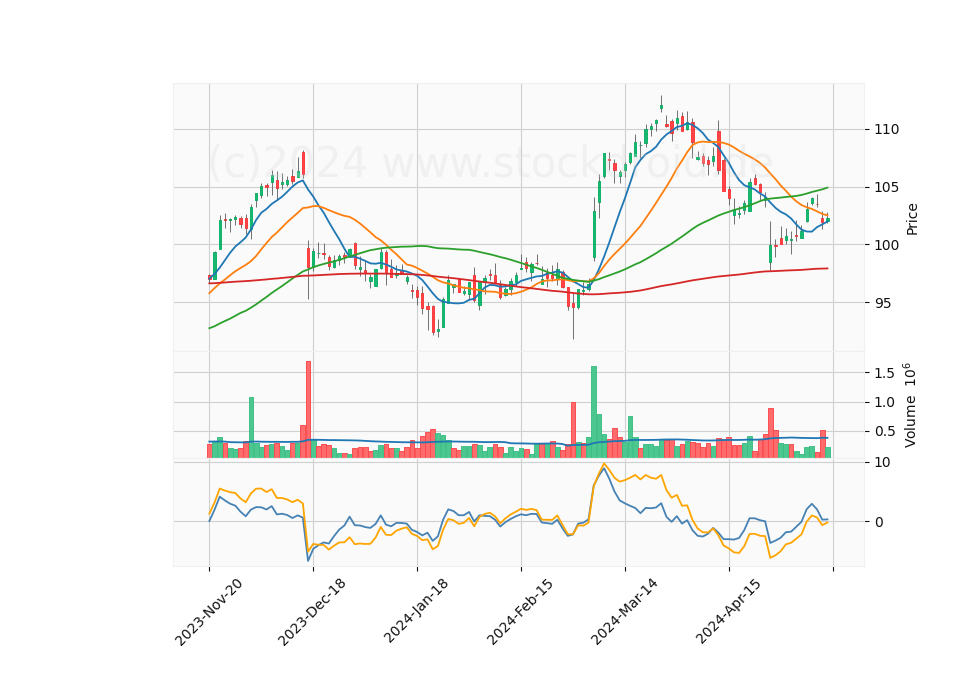The height and width of the screenshot is (690, 960).
Task: Click the 2024-Jan-18 date label
Action: (x=416, y=611)
